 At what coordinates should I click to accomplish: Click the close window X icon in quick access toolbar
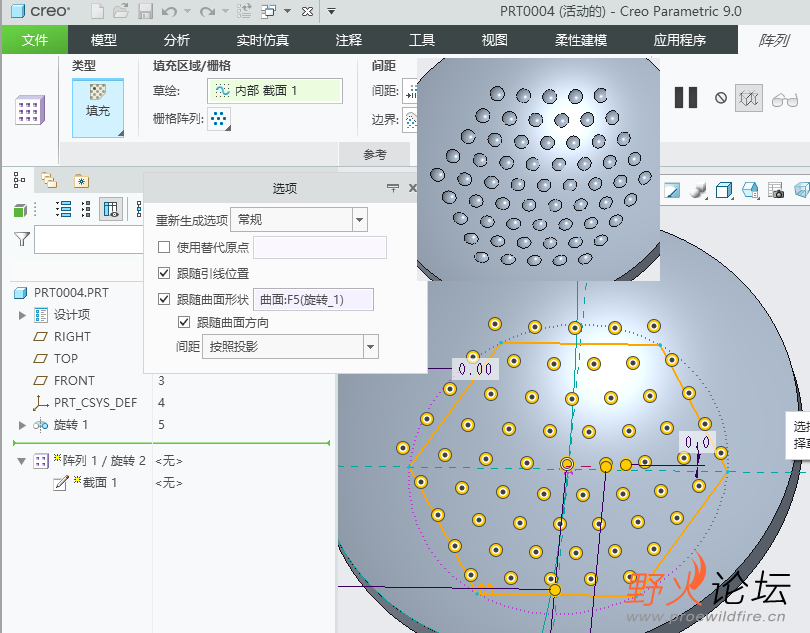pos(307,11)
